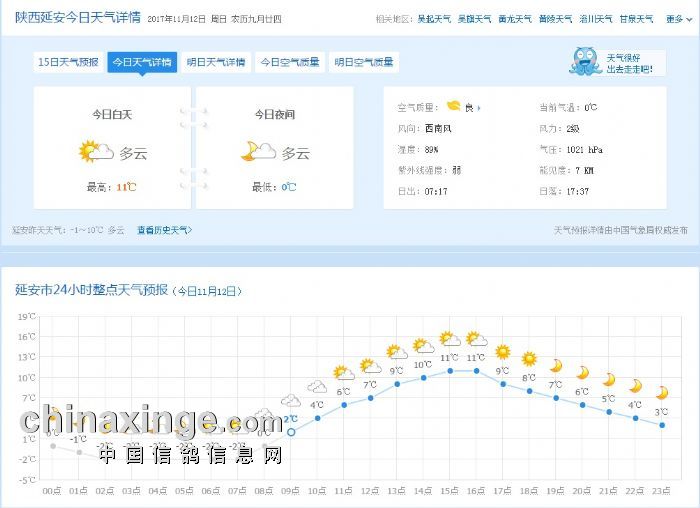Click the air quality cloud icon

click(x=453, y=106)
